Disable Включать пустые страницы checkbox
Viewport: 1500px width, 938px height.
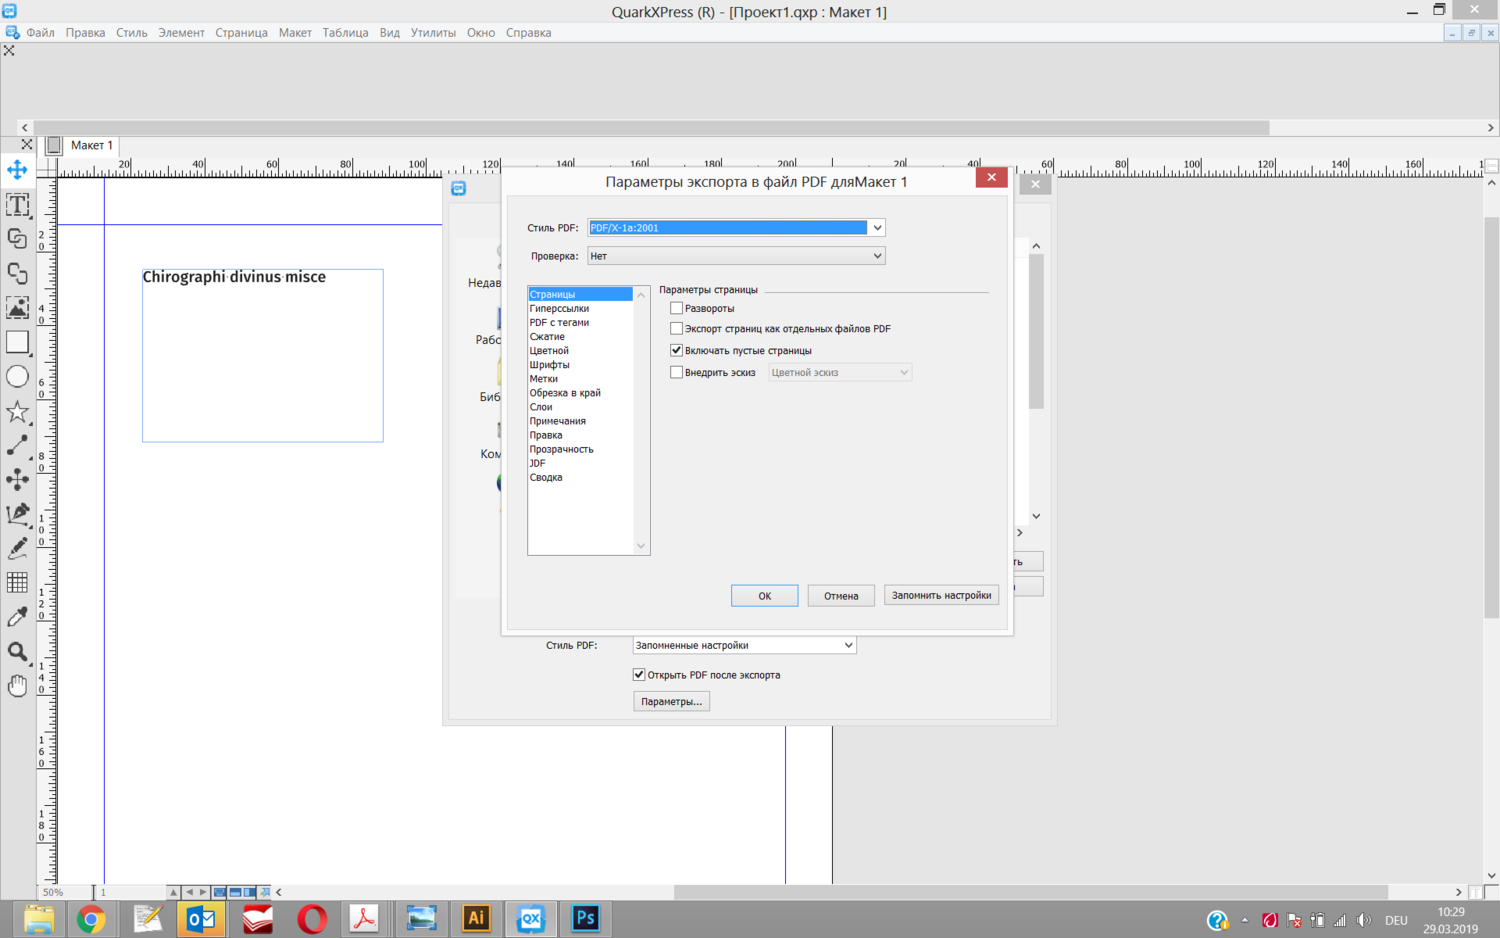click(677, 350)
